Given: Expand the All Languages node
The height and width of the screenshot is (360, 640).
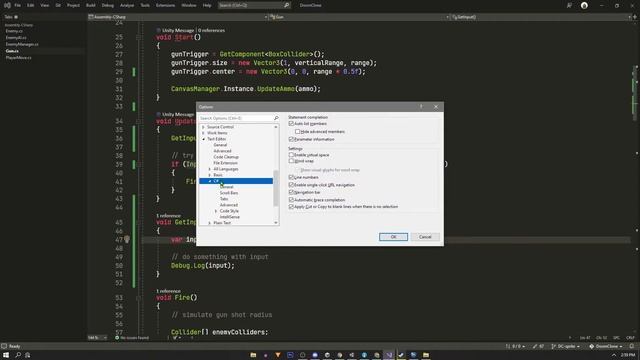Looking at the screenshot, I should point(210,169).
